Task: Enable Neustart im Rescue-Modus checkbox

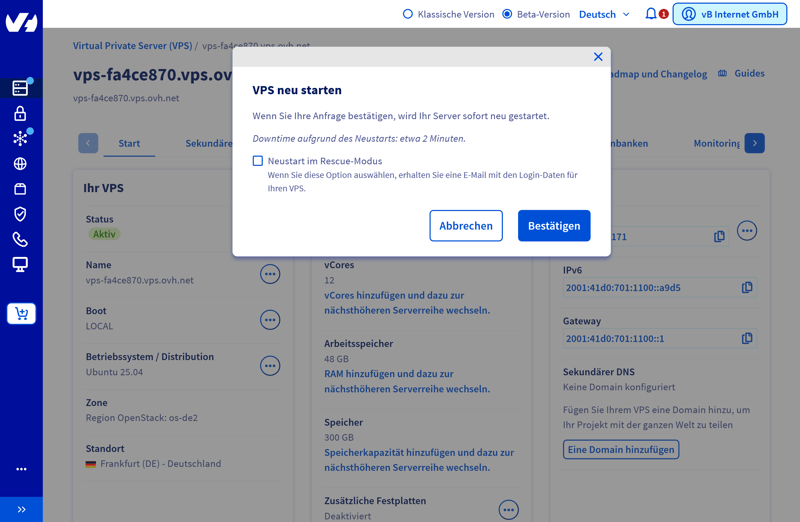Action: pyautogui.click(x=258, y=161)
